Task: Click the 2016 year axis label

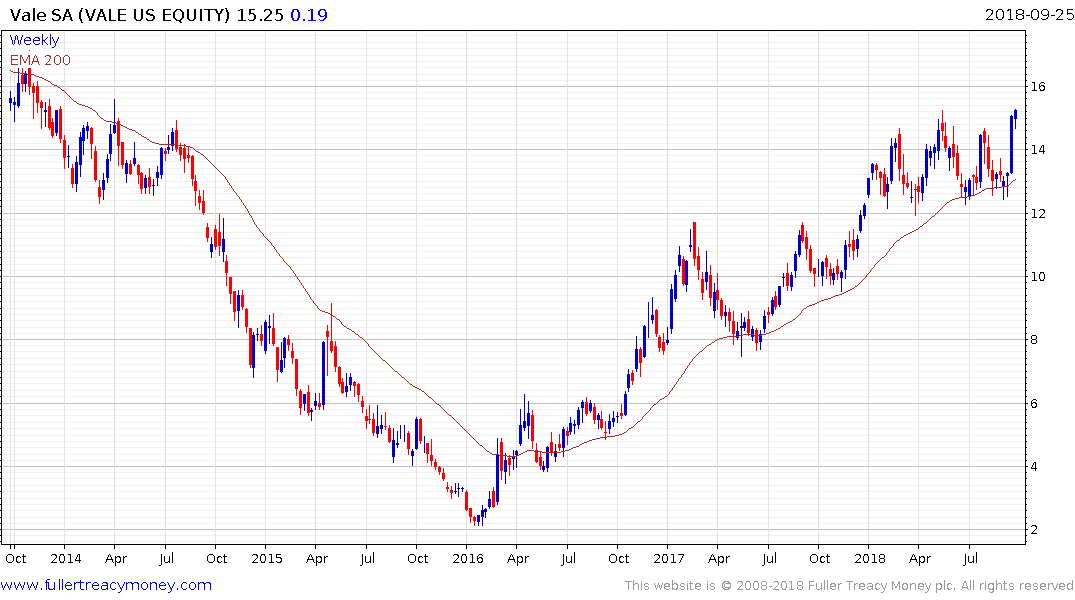Action: (x=468, y=558)
